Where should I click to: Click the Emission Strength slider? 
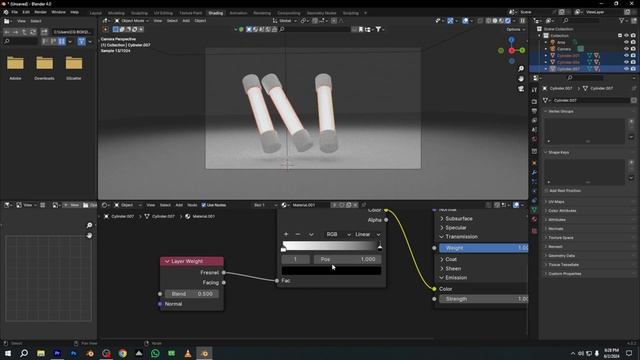click(484, 299)
